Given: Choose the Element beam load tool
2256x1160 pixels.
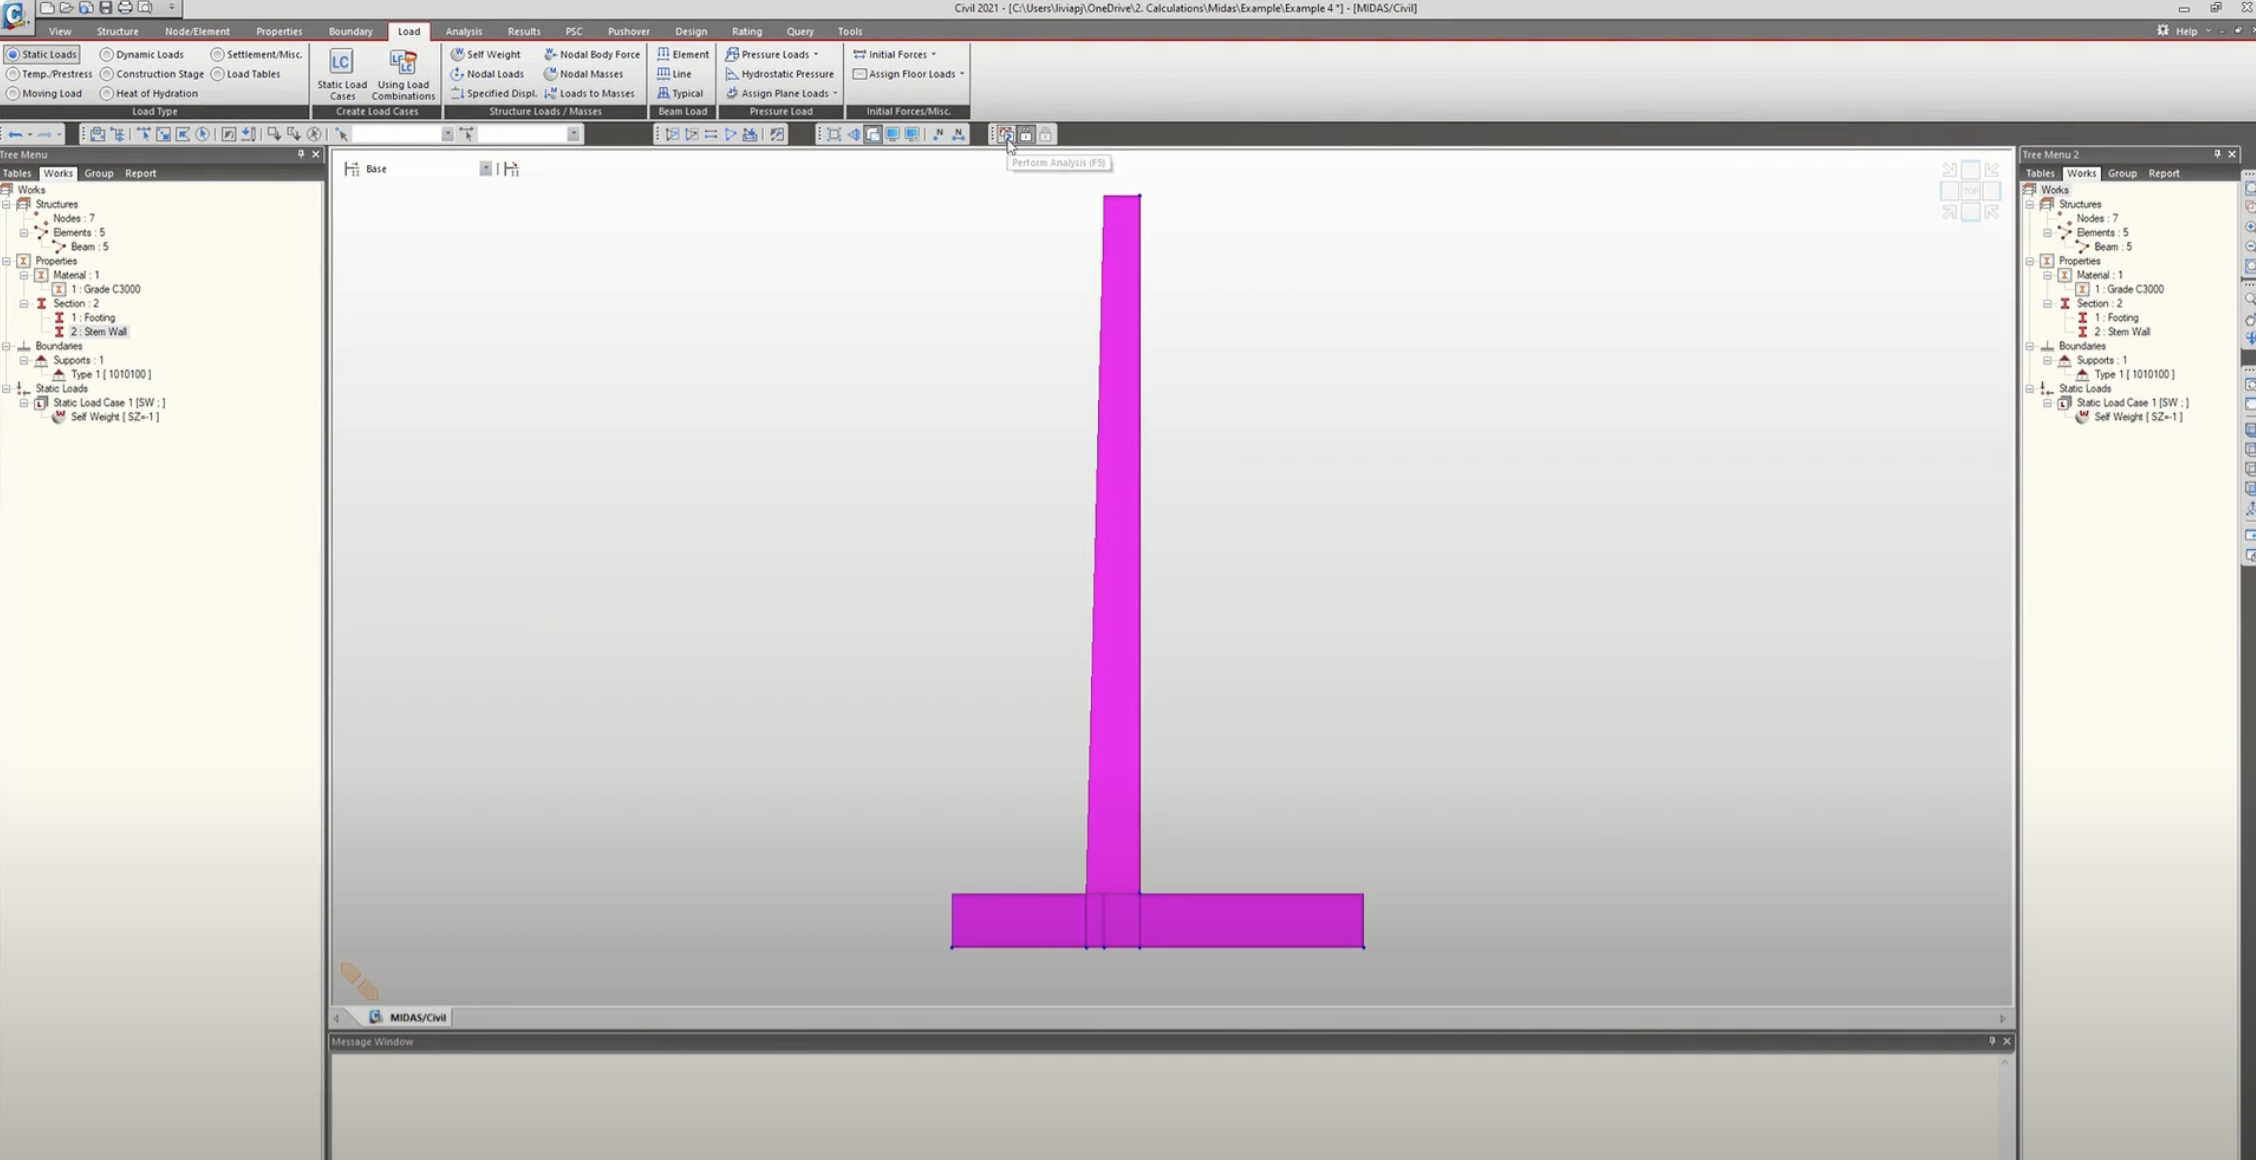Looking at the screenshot, I should click(683, 54).
